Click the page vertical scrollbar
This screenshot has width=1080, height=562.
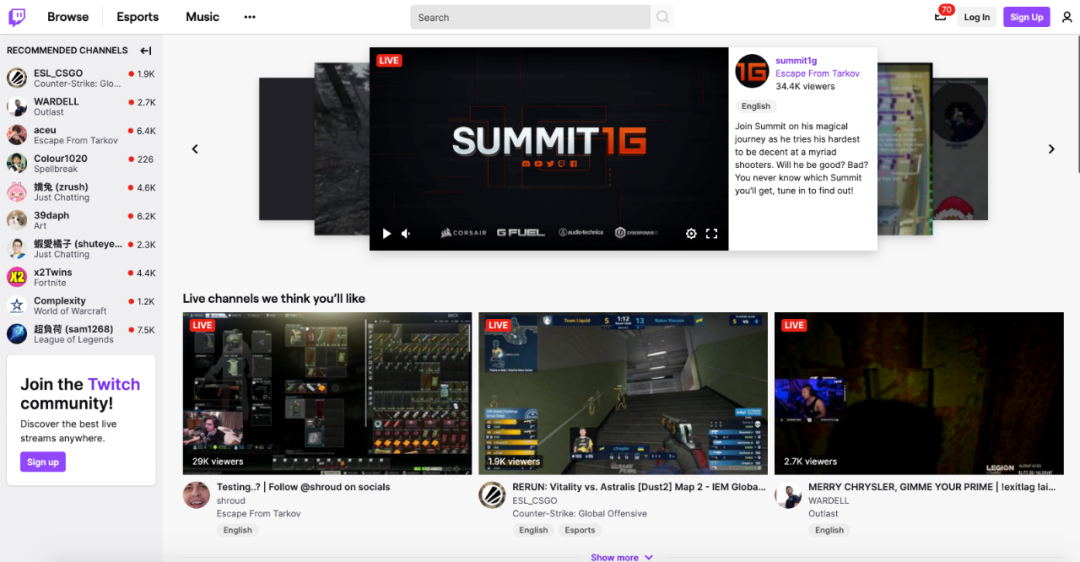(1077, 103)
